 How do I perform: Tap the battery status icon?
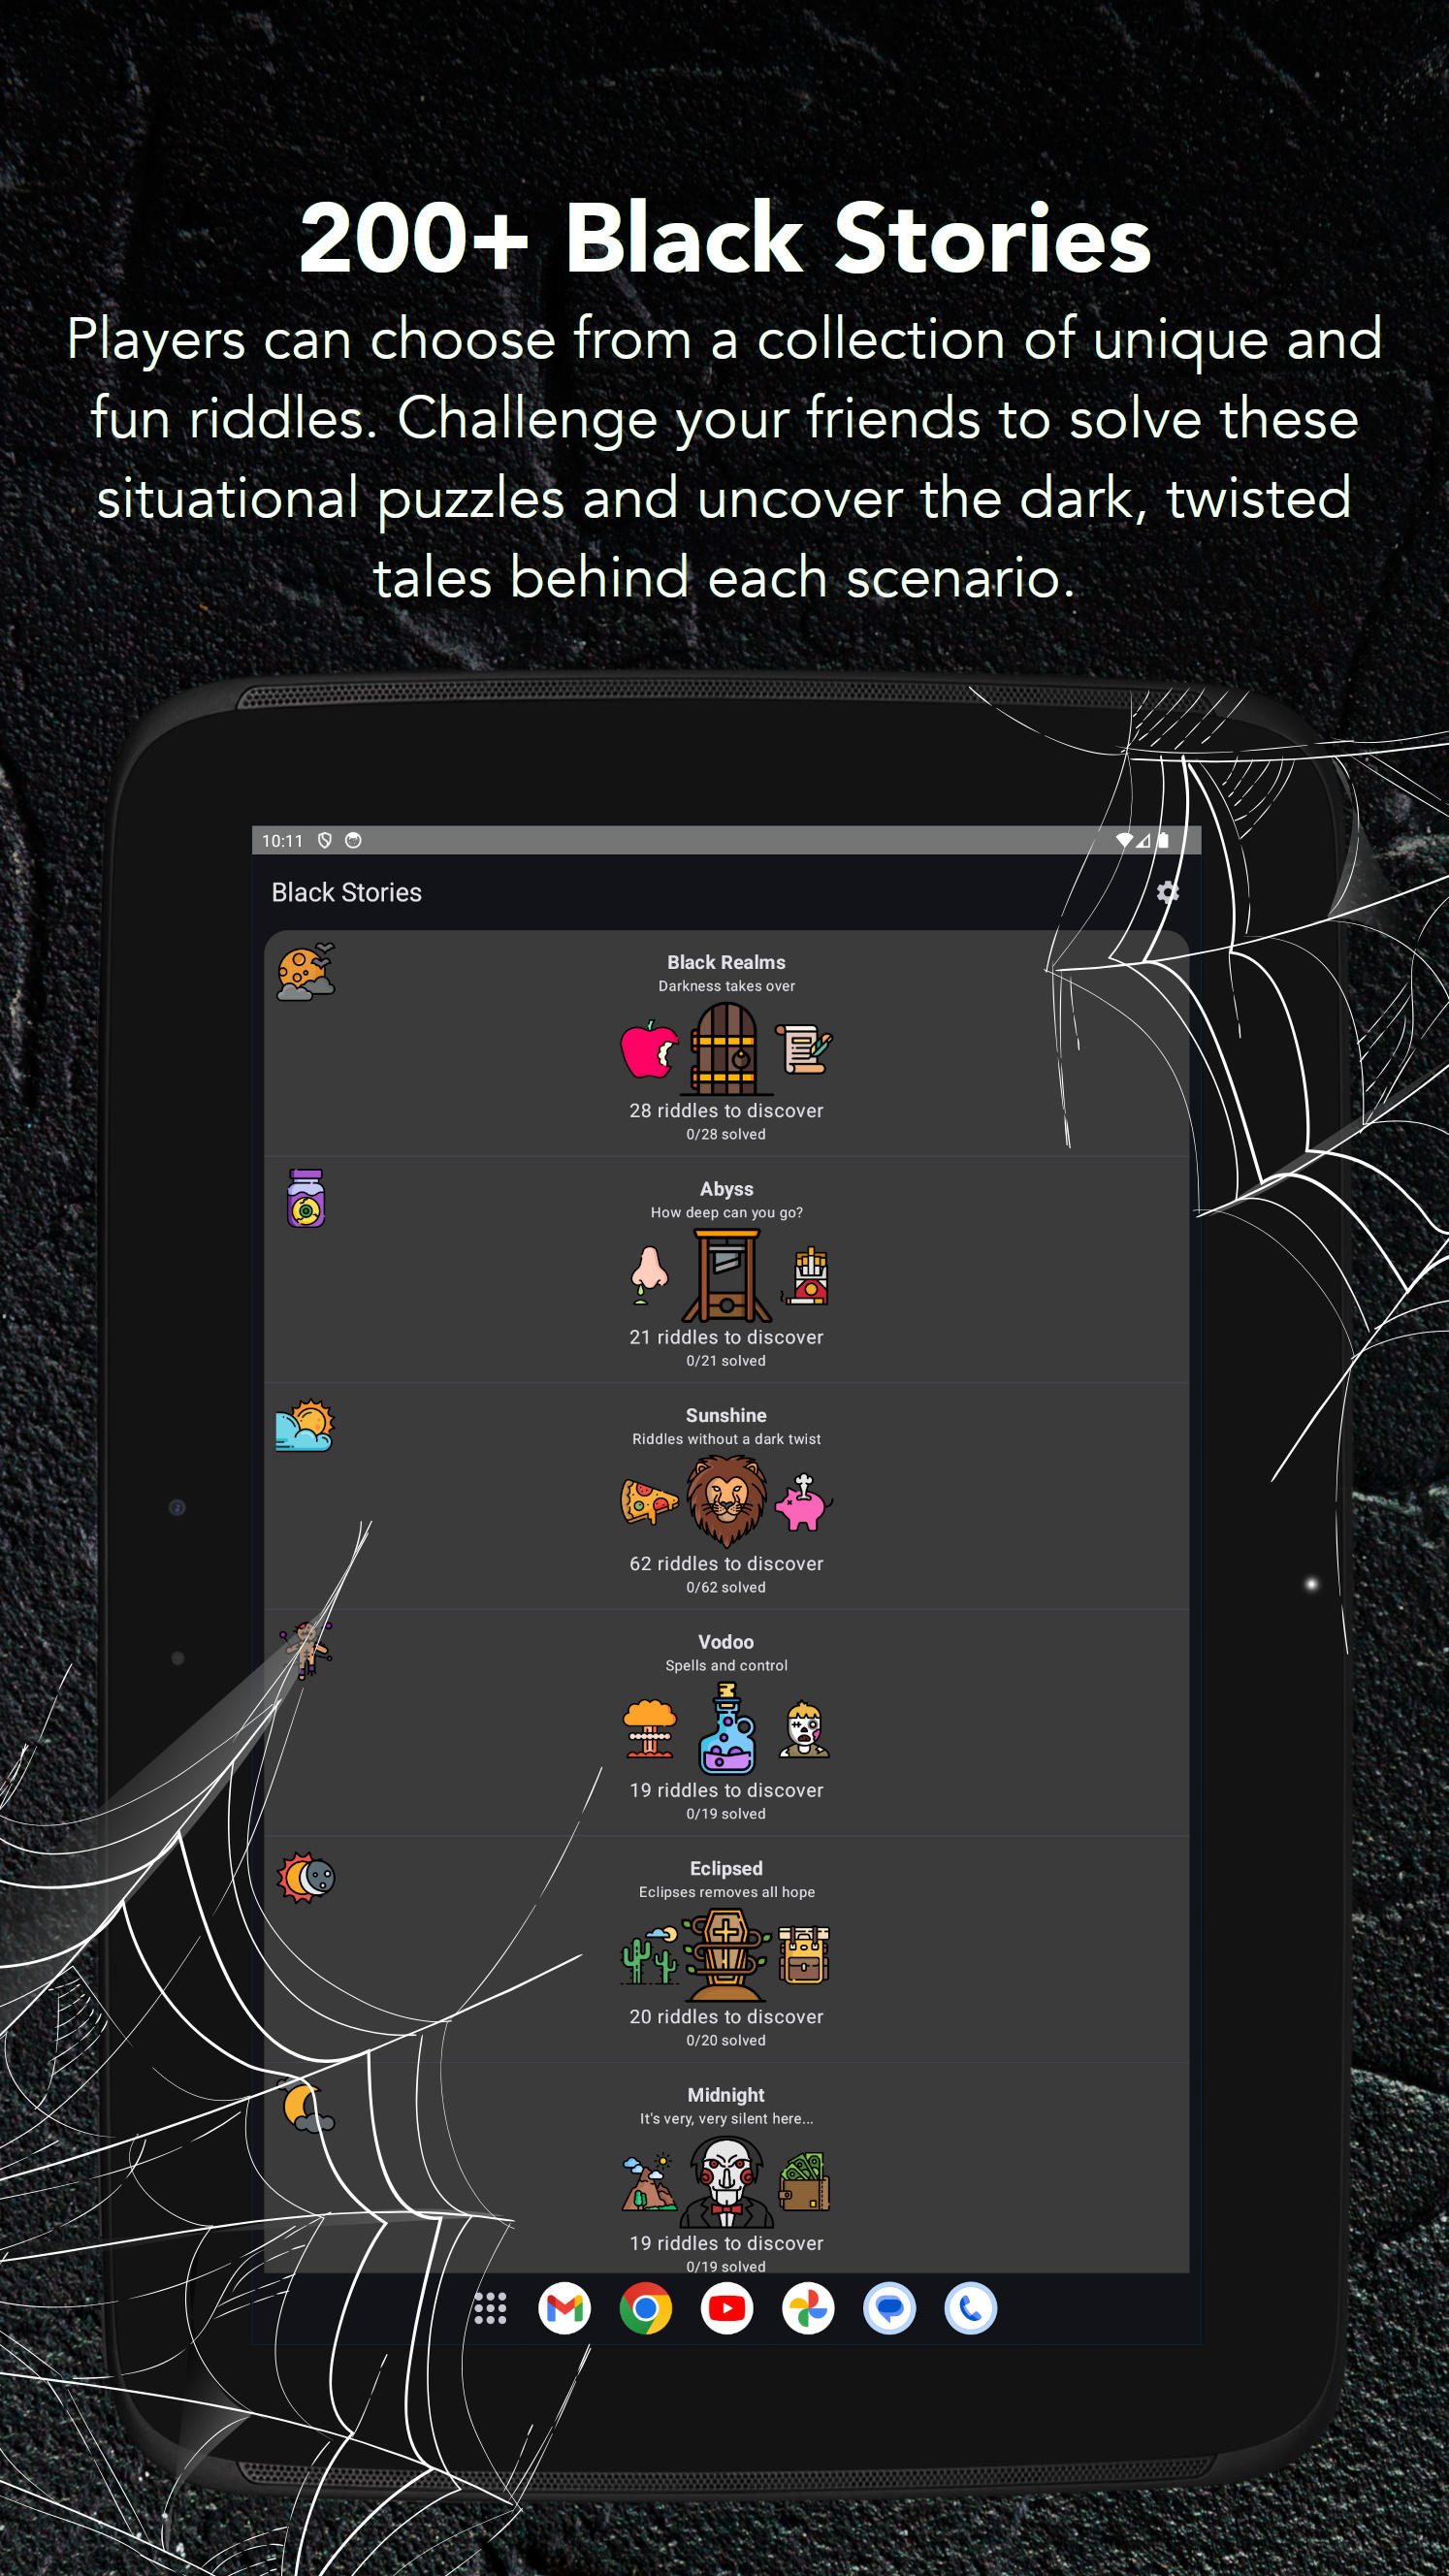click(x=1163, y=840)
